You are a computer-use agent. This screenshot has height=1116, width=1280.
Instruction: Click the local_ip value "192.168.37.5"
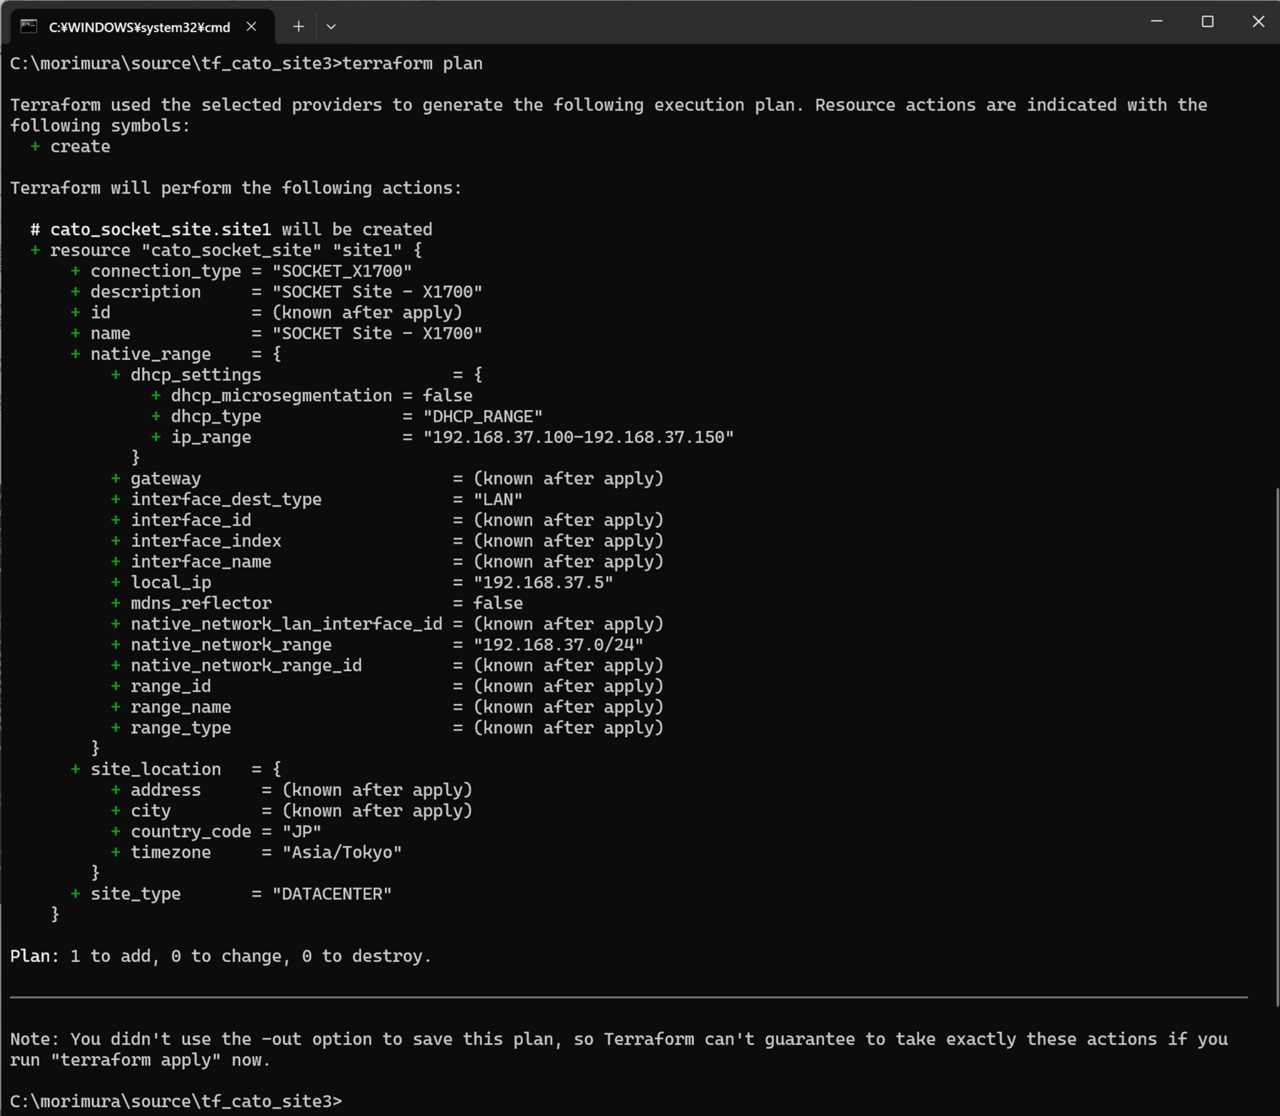(x=543, y=582)
